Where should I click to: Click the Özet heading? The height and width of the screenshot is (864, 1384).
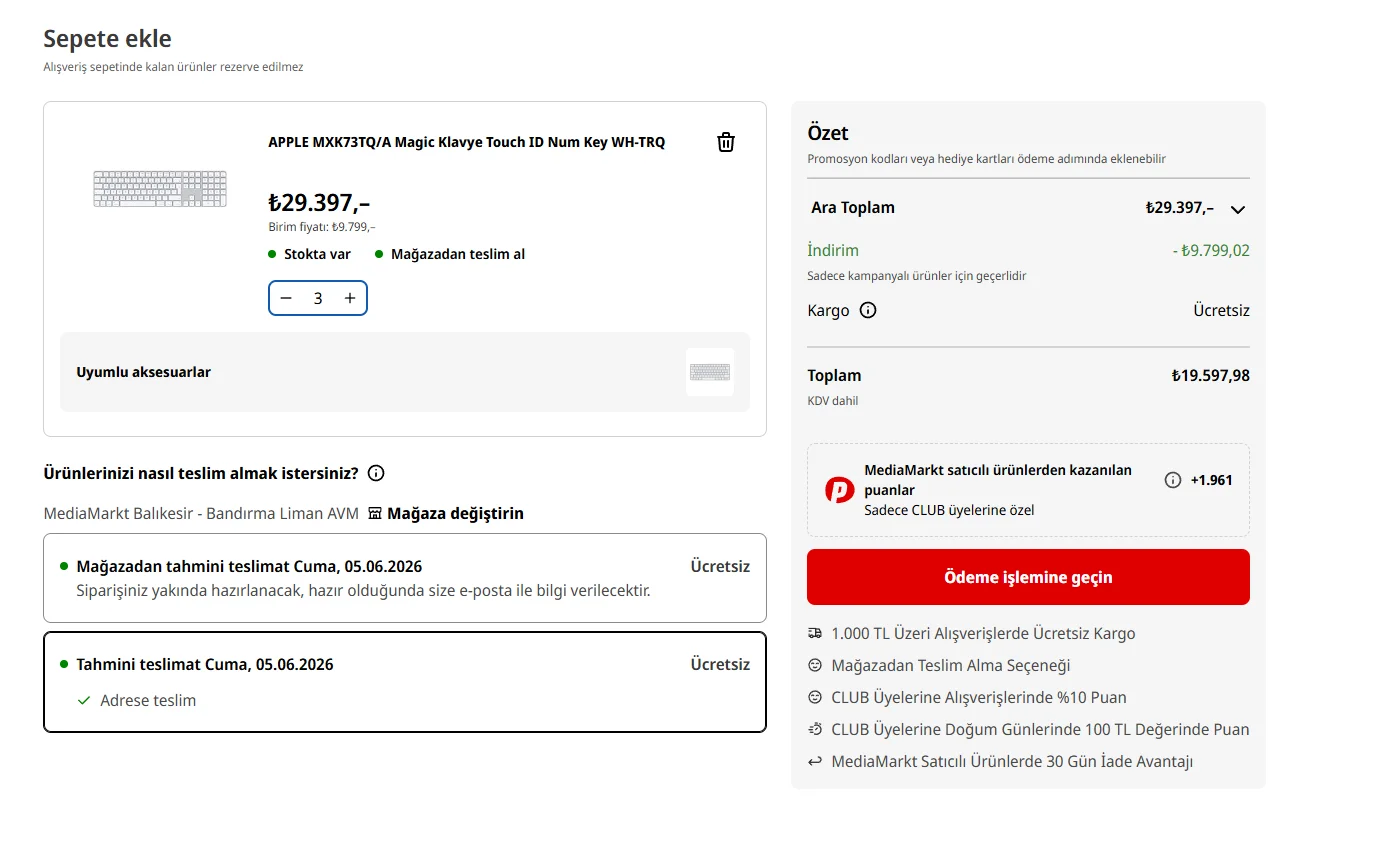[x=828, y=133]
